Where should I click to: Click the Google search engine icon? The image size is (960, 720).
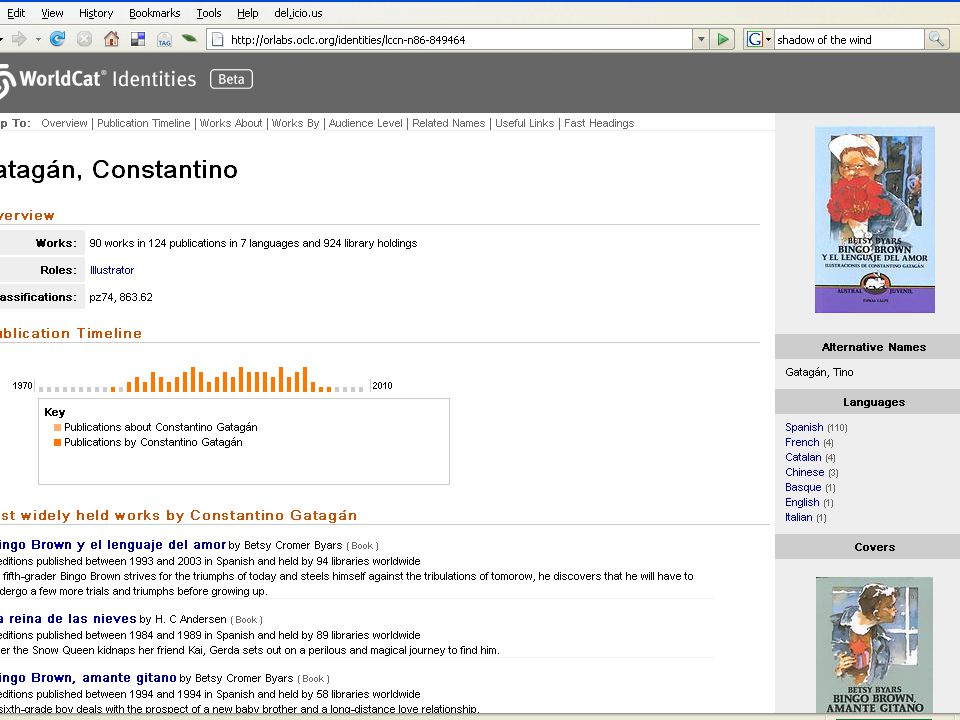coord(755,39)
